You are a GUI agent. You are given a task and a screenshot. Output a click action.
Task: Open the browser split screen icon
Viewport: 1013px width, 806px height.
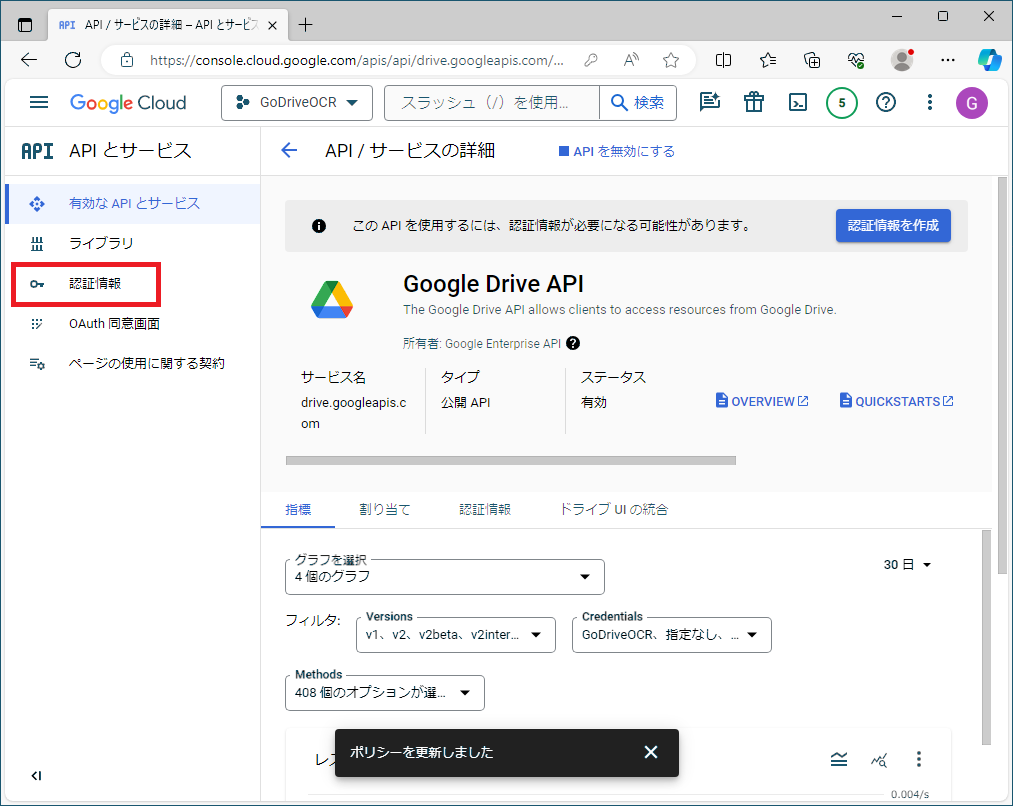(x=724, y=60)
